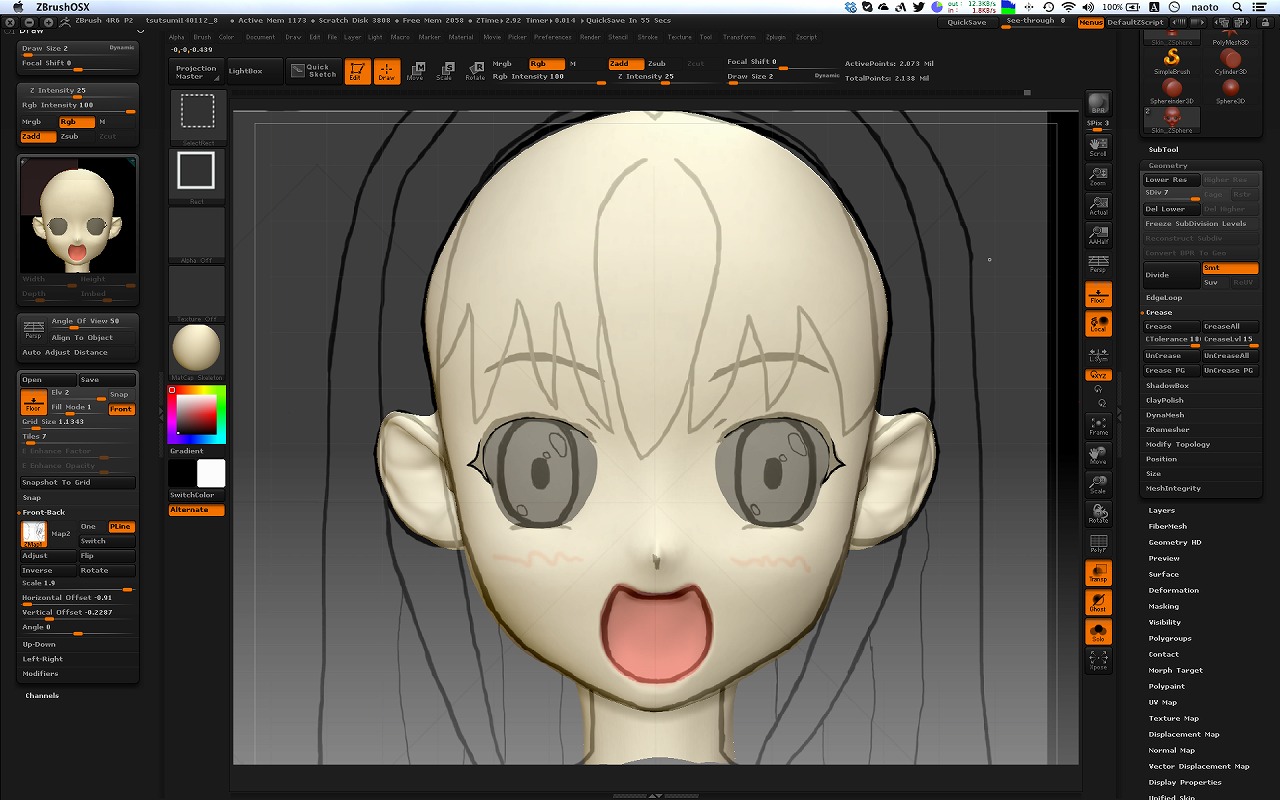Image resolution: width=1280 pixels, height=800 pixels.
Task: Click the AAHalf icon
Action: click(1098, 236)
